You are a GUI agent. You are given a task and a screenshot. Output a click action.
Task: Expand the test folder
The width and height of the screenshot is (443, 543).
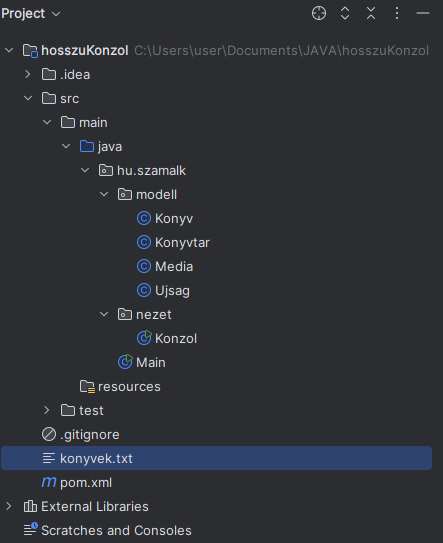click(46, 410)
